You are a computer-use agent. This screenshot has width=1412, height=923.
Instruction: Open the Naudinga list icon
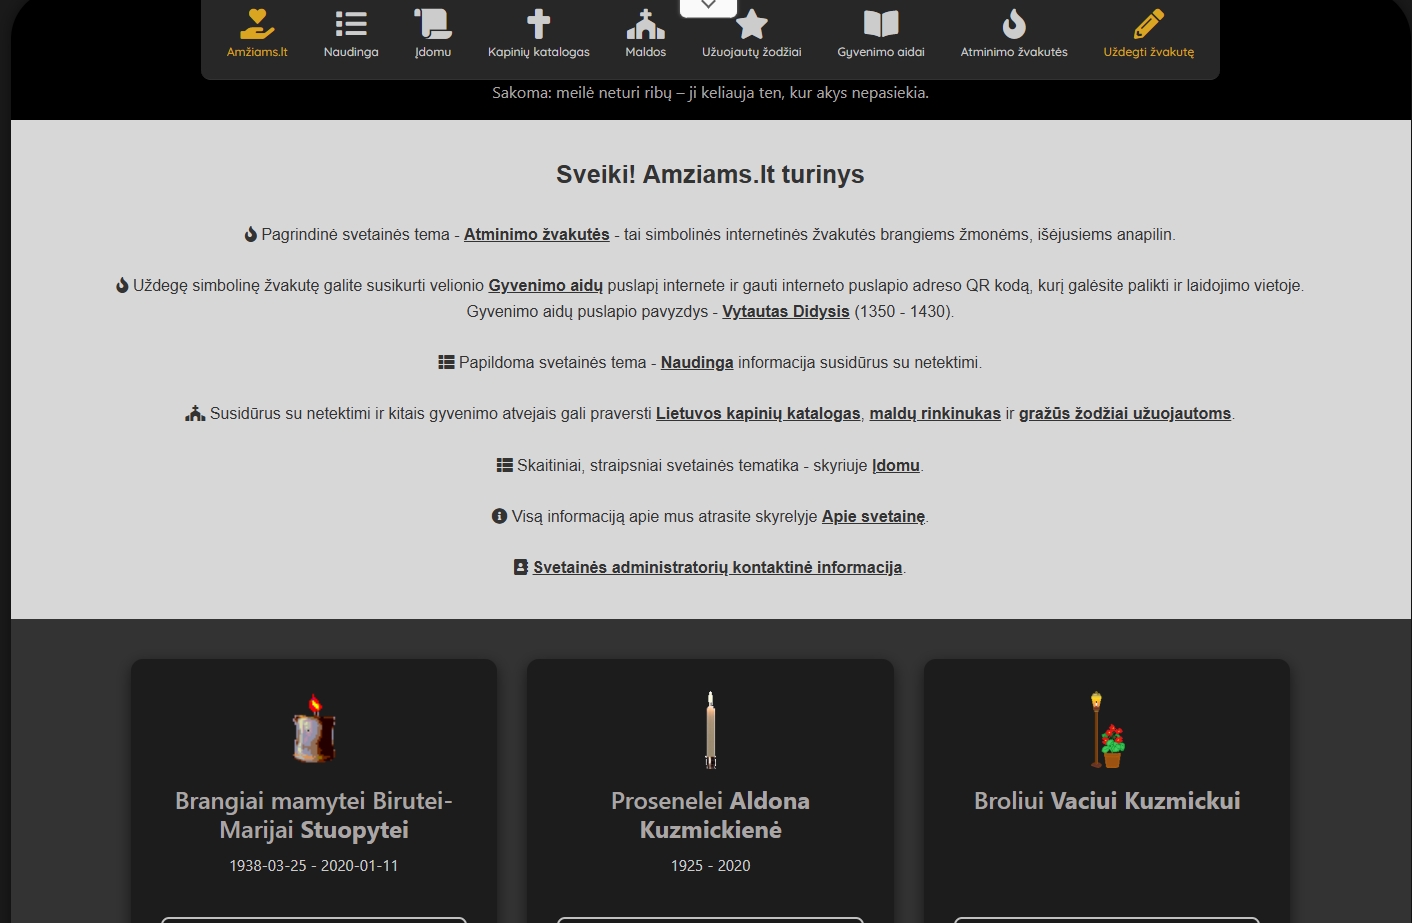[x=351, y=23]
